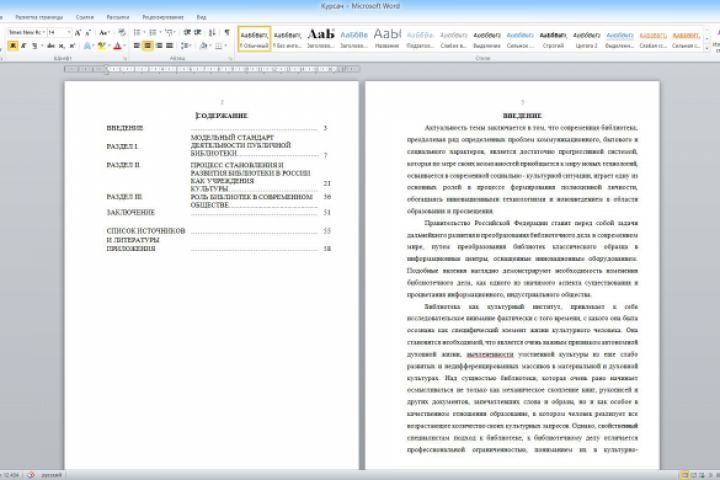Toggle subscript formatting
This screenshot has height=480, width=720.
coord(62,45)
